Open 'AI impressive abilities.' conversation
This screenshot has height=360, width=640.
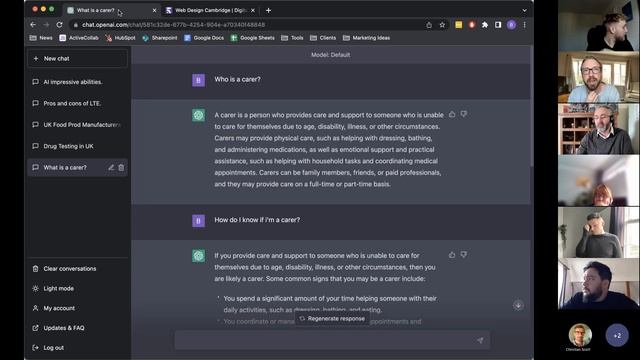click(78, 82)
